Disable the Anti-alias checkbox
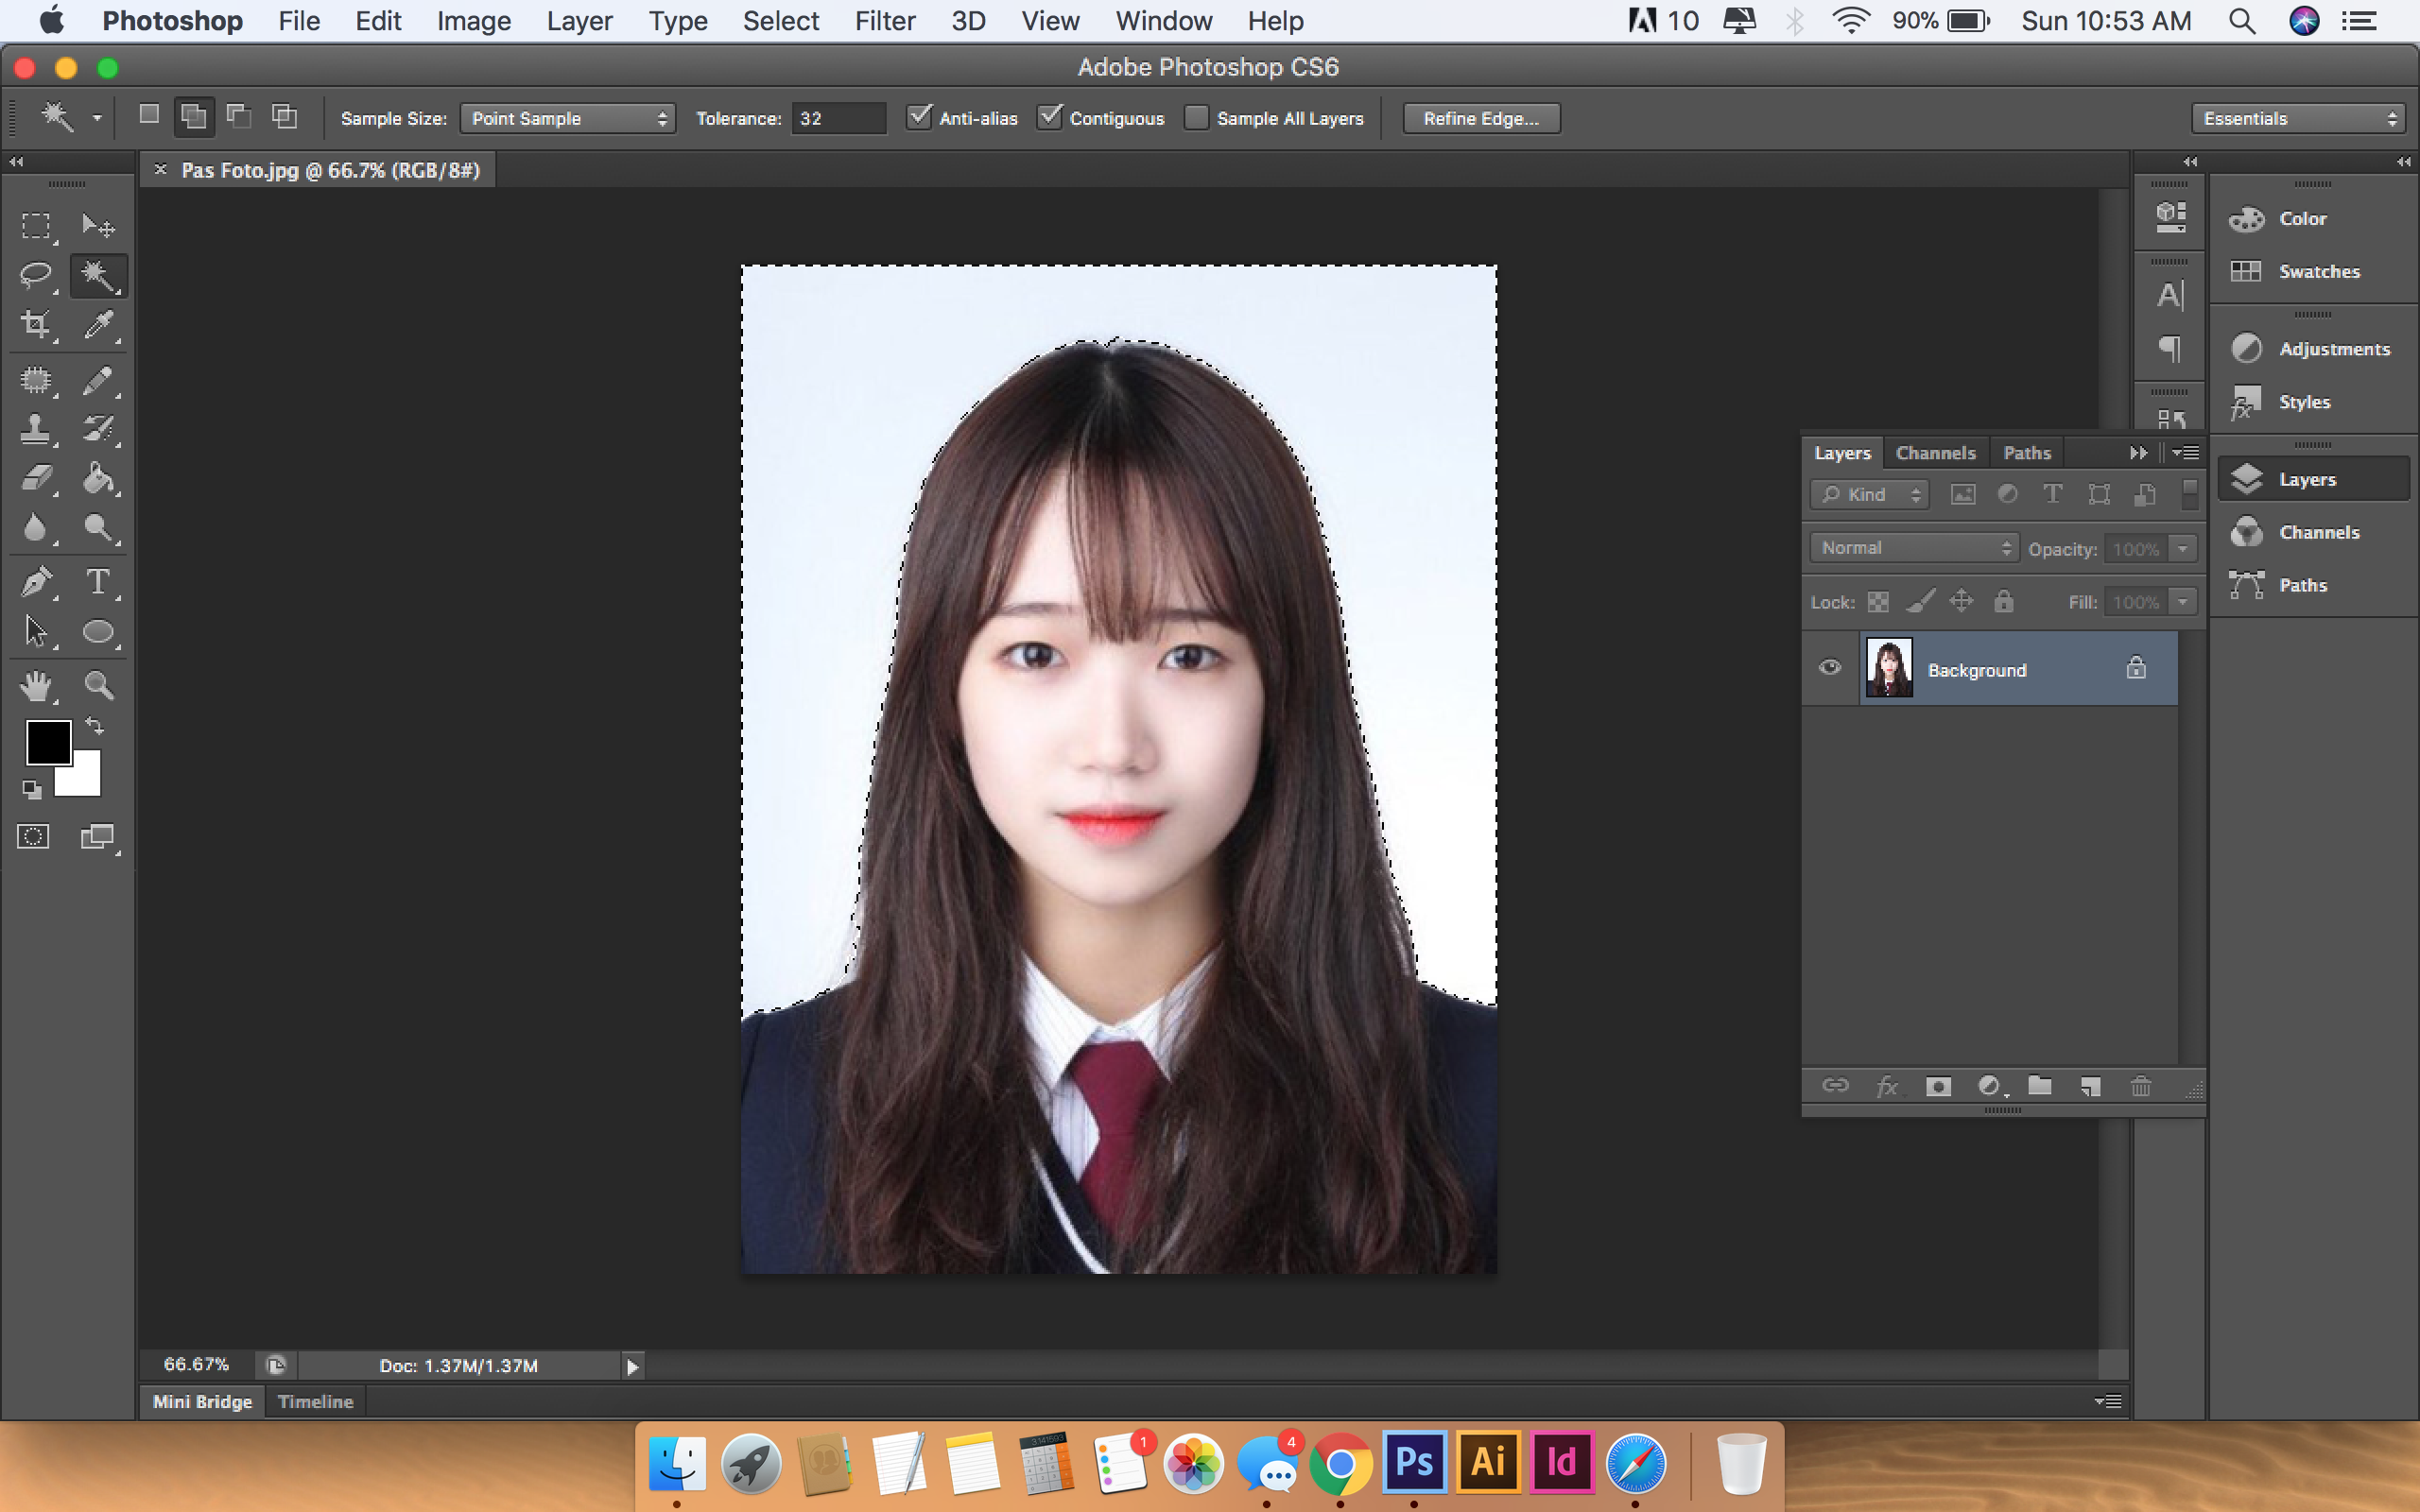Screen dimensions: 2420x1512 918,117
